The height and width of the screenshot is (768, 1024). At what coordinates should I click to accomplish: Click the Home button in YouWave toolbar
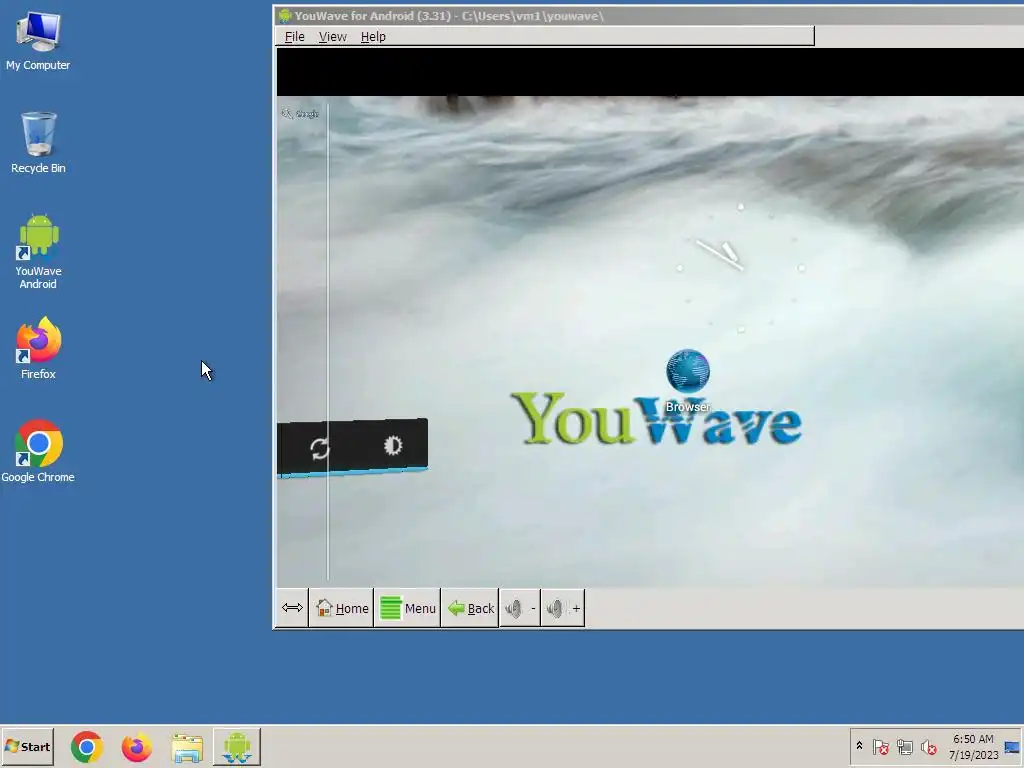342,608
